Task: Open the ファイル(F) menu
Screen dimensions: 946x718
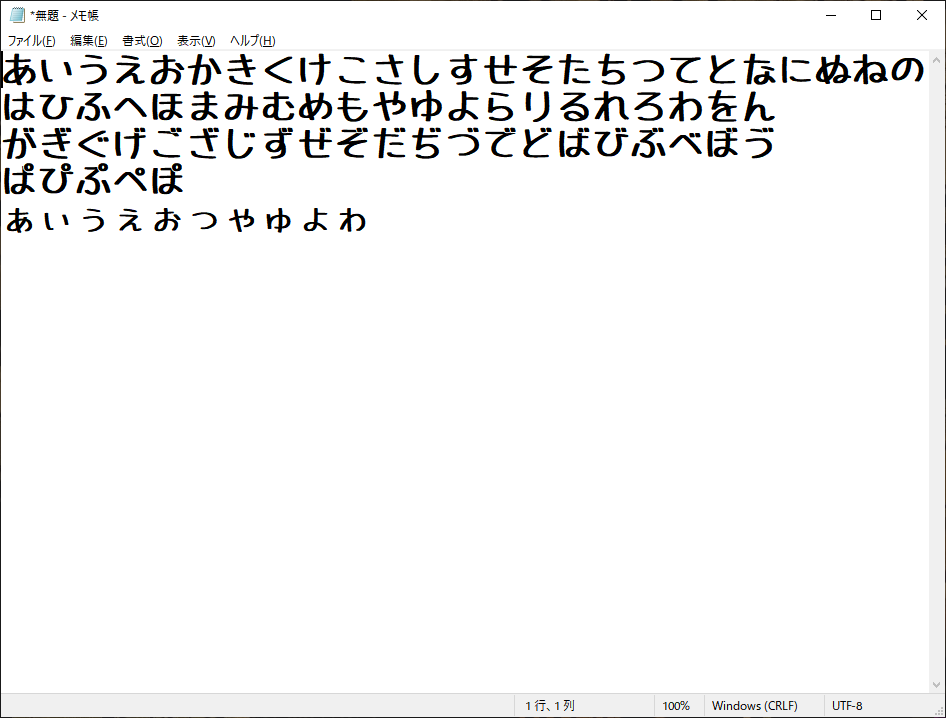Action: coord(31,41)
